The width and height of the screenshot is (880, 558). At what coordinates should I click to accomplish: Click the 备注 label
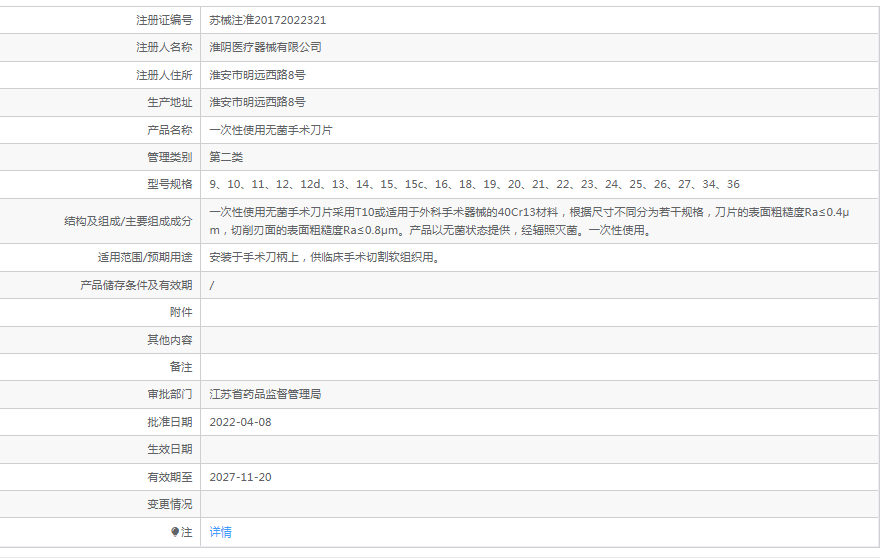(181, 367)
